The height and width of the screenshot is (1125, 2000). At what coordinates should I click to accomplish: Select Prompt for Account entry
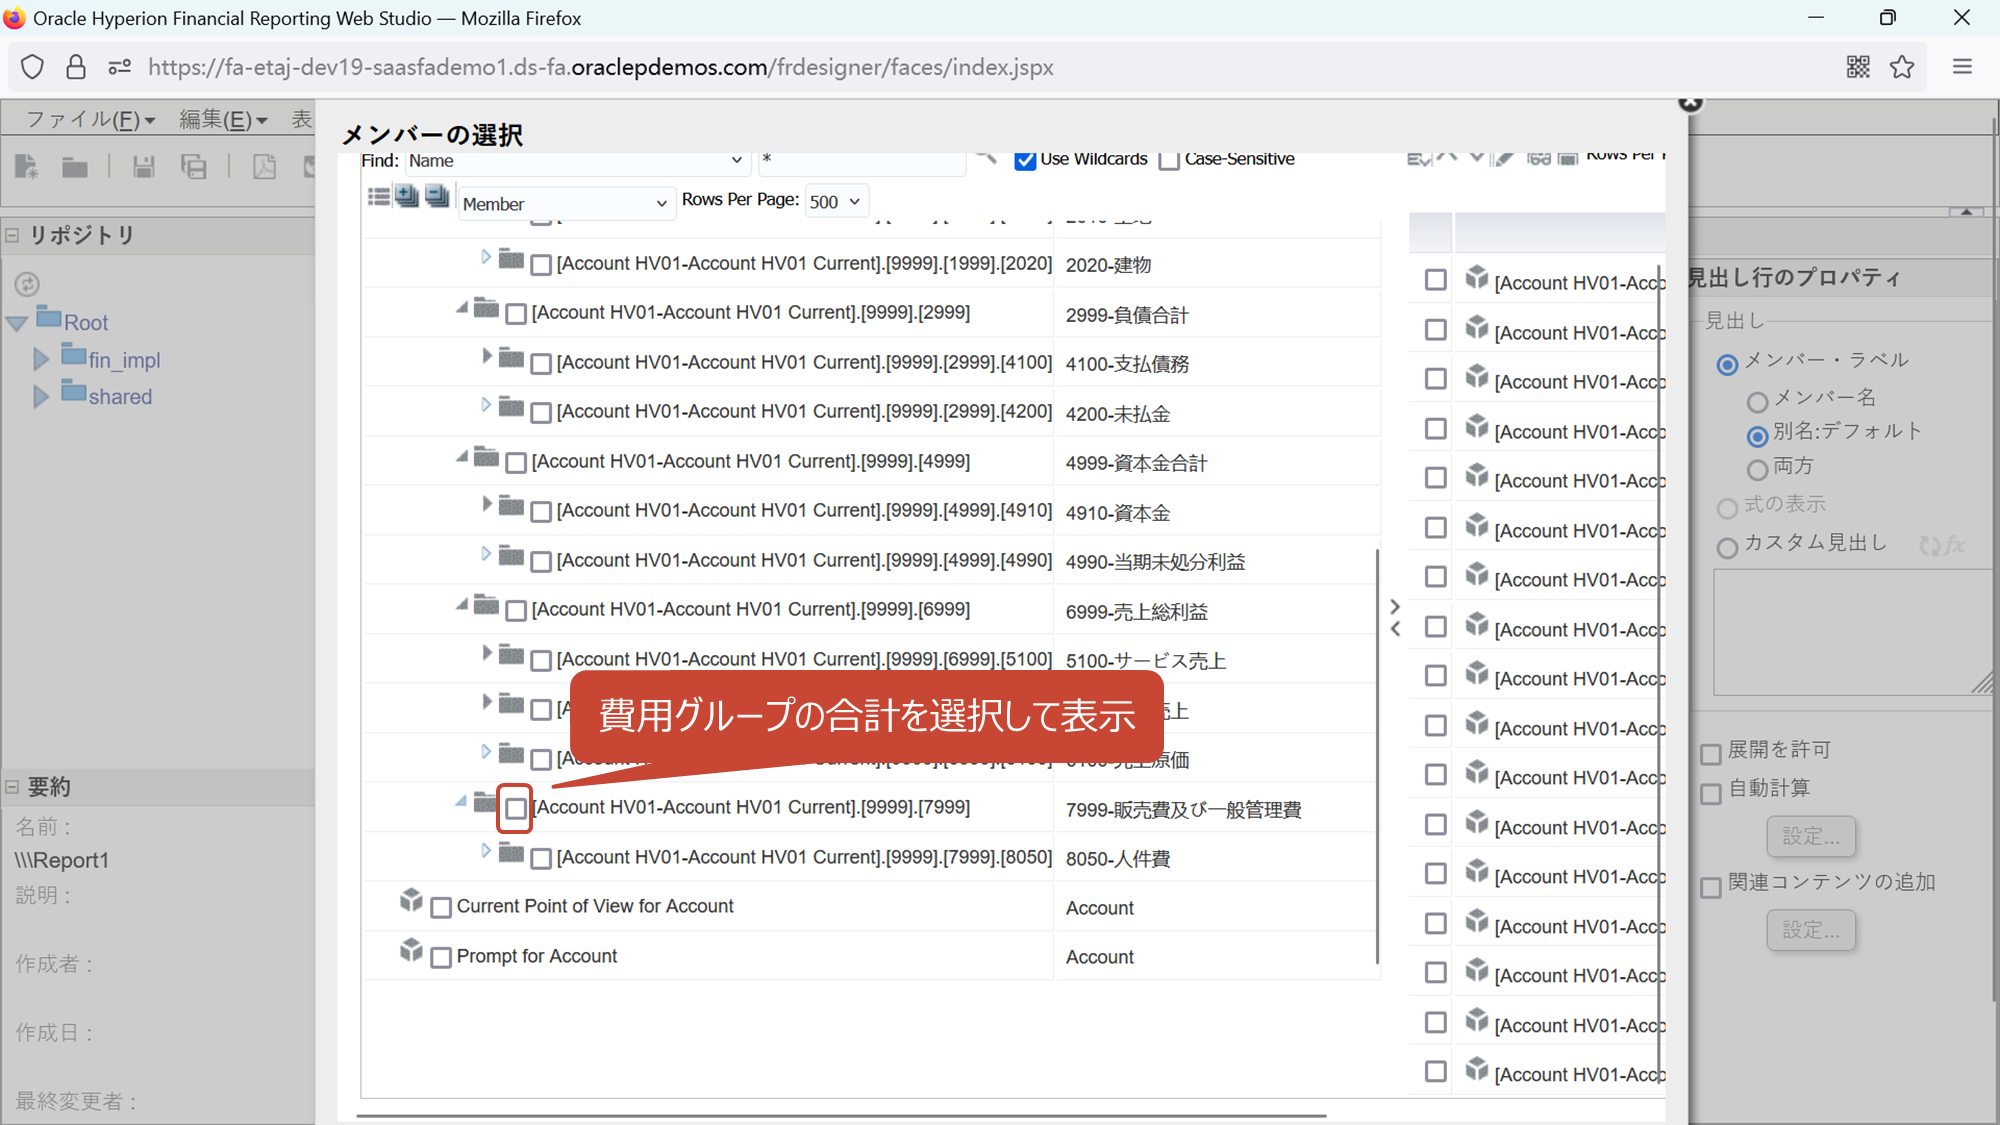coord(441,957)
